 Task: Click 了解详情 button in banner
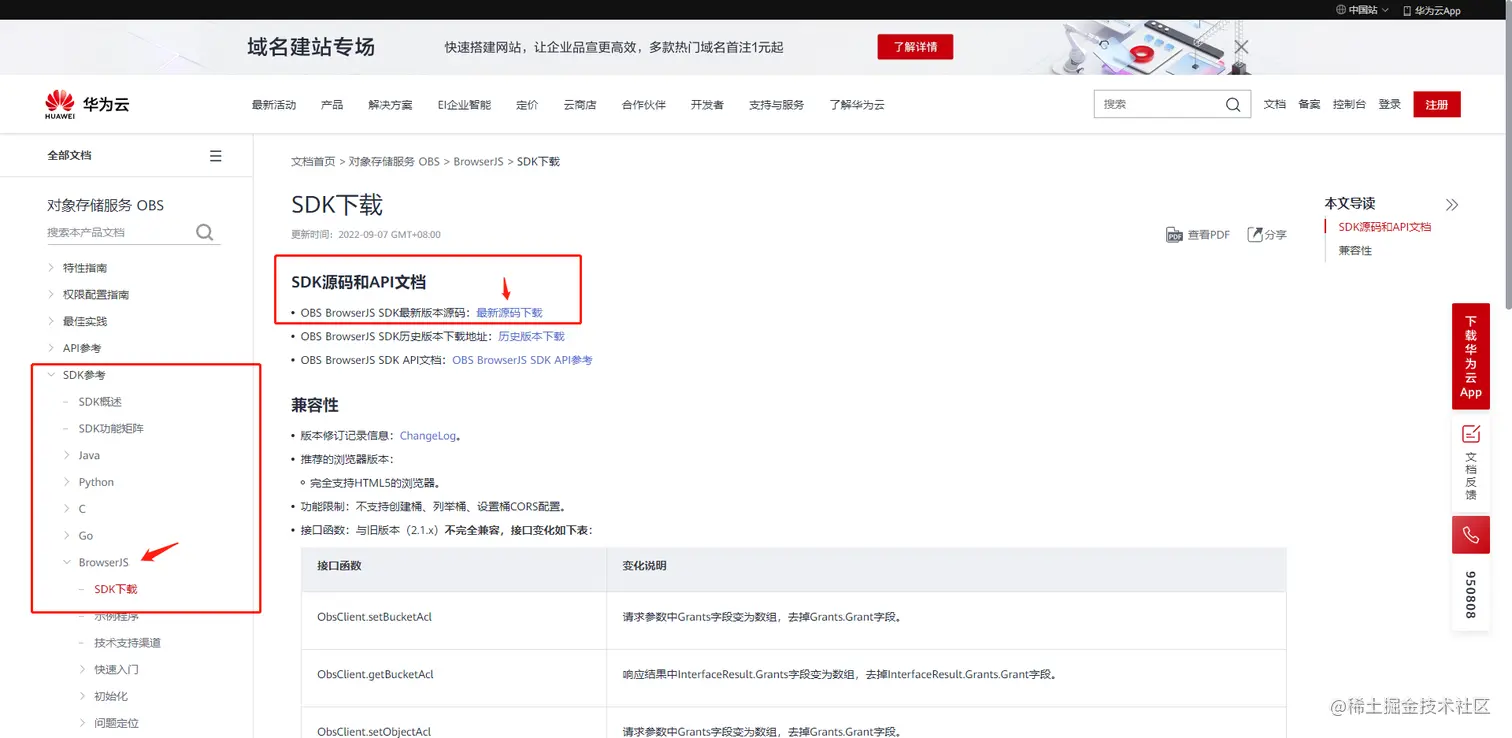click(x=915, y=47)
